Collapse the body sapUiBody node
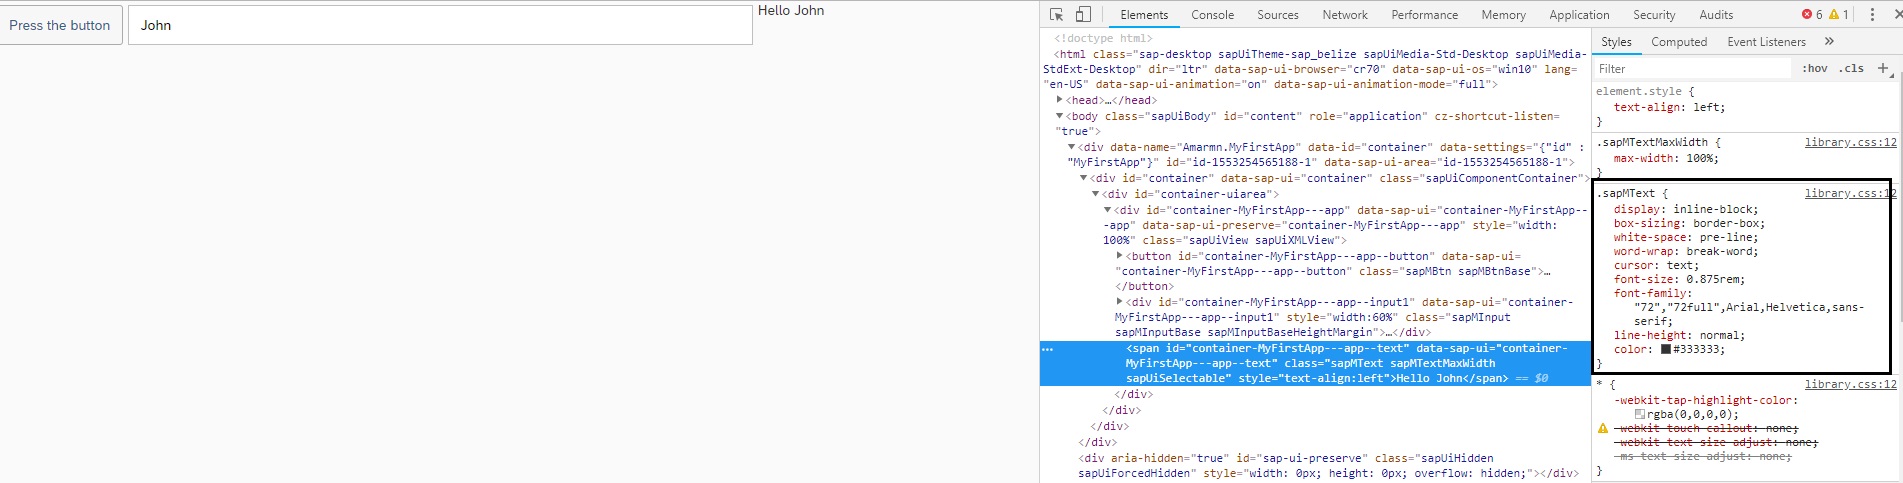Image resolution: width=1903 pixels, height=483 pixels. click(1060, 116)
